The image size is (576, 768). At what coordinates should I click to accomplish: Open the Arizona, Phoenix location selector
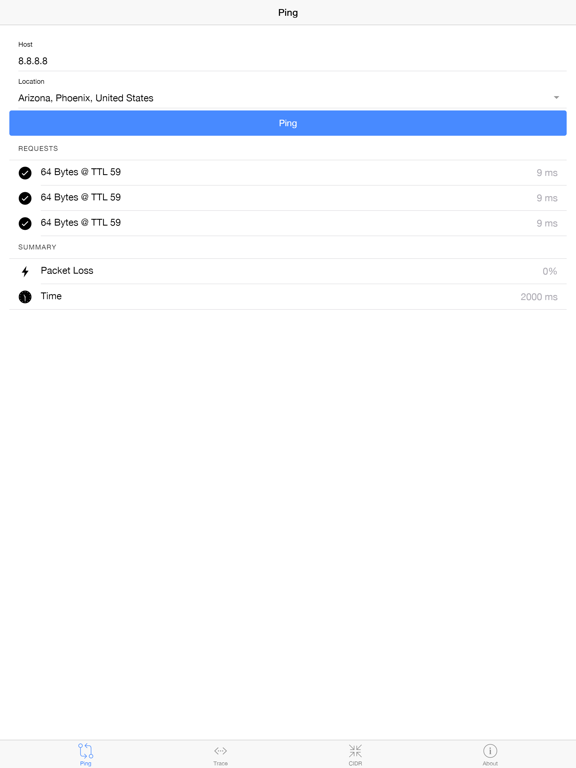288,97
